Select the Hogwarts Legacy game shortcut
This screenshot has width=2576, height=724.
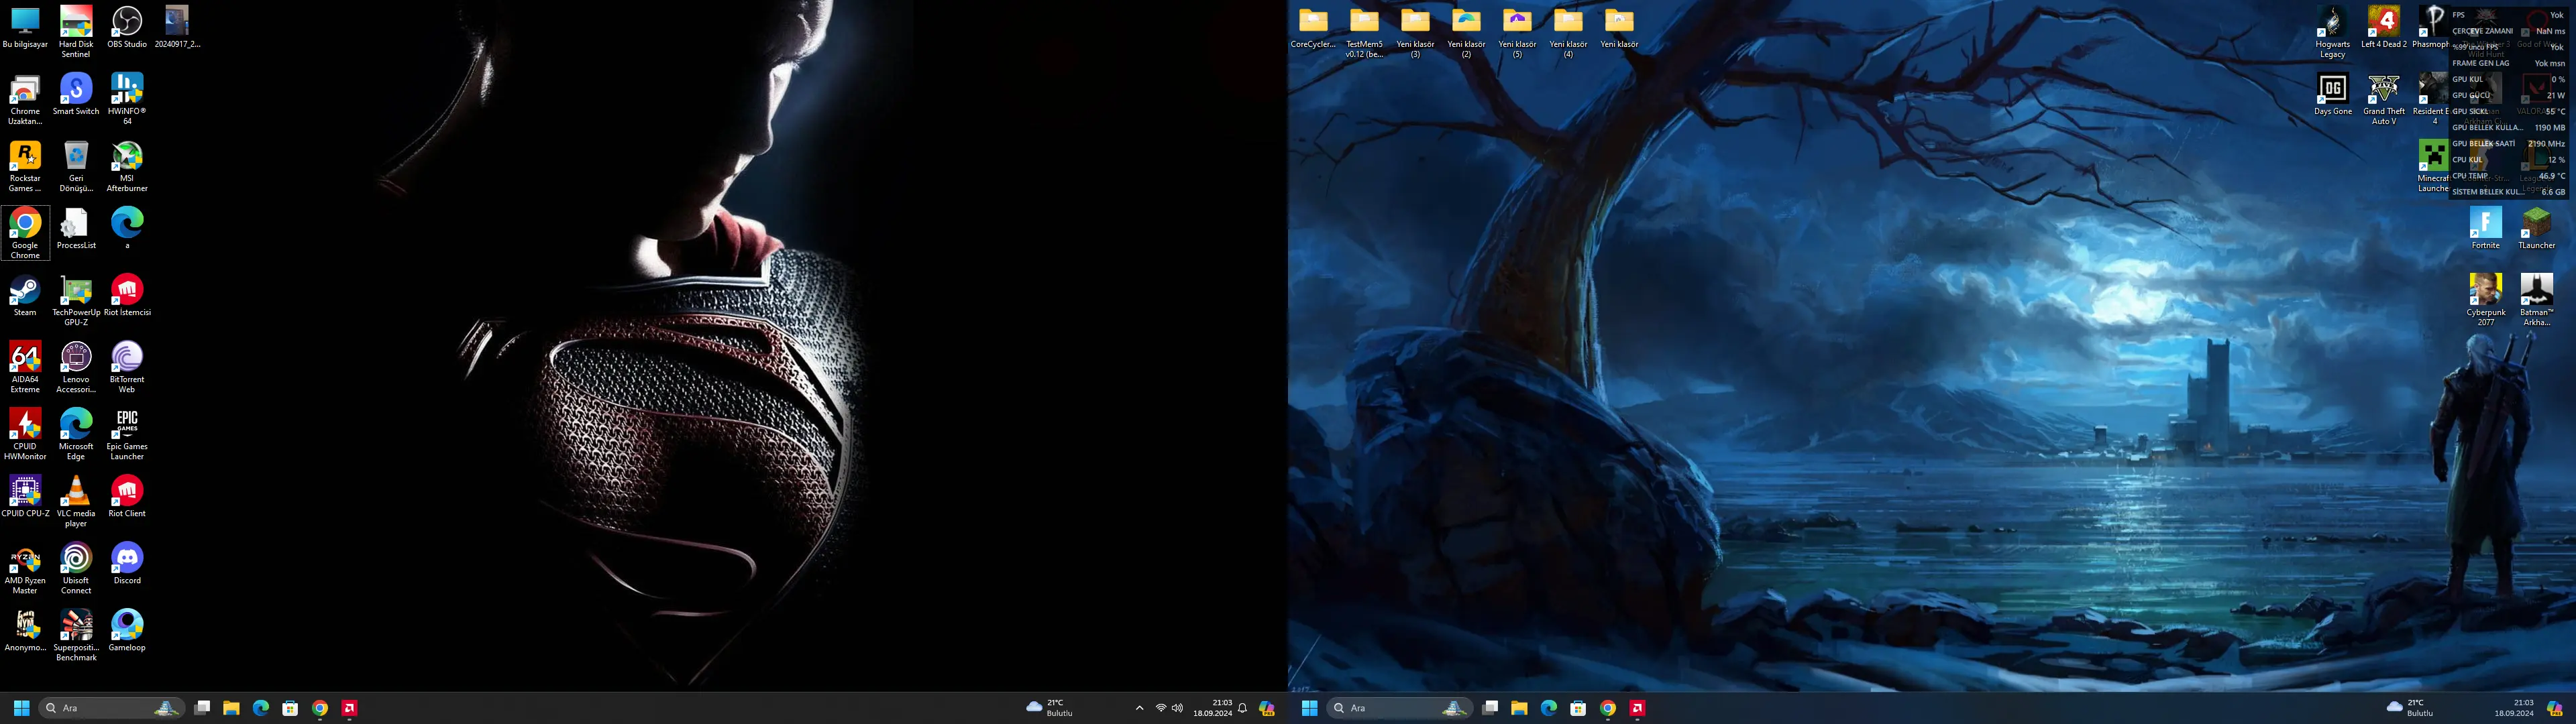pyautogui.click(x=2333, y=32)
